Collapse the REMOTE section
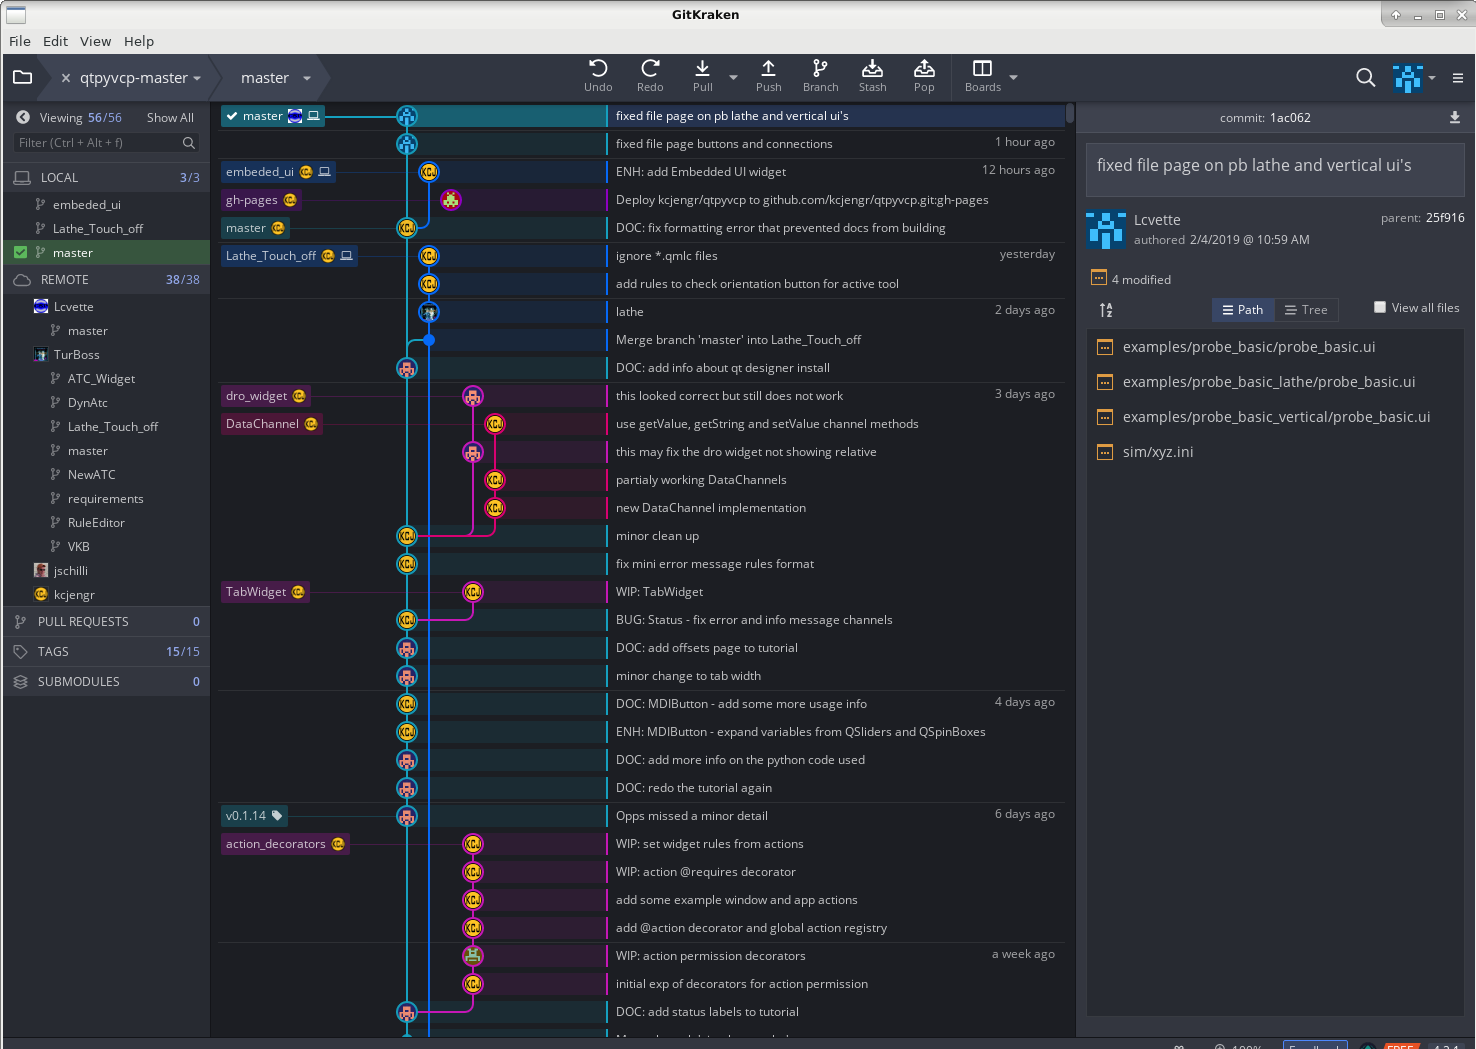This screenshot has width=1476, height=1049. tap(106, 280)
